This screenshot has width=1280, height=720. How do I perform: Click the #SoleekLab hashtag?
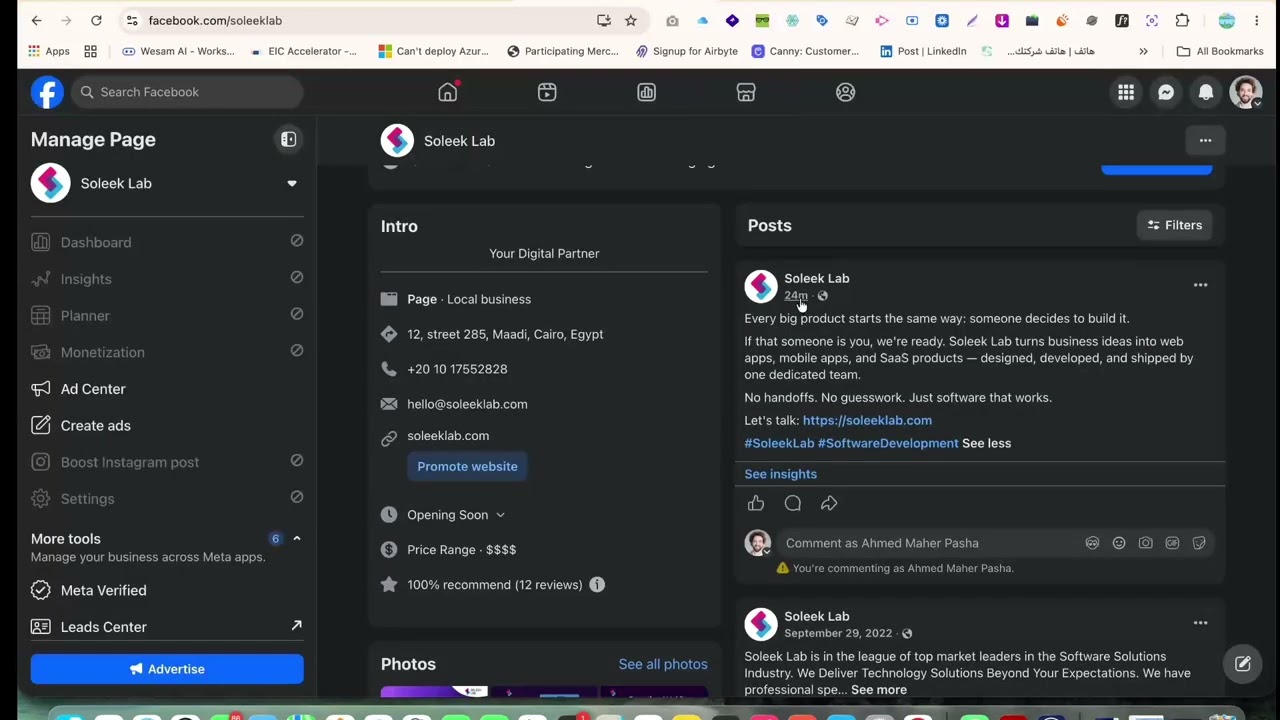pyautogui.click(x=779, y=443)
